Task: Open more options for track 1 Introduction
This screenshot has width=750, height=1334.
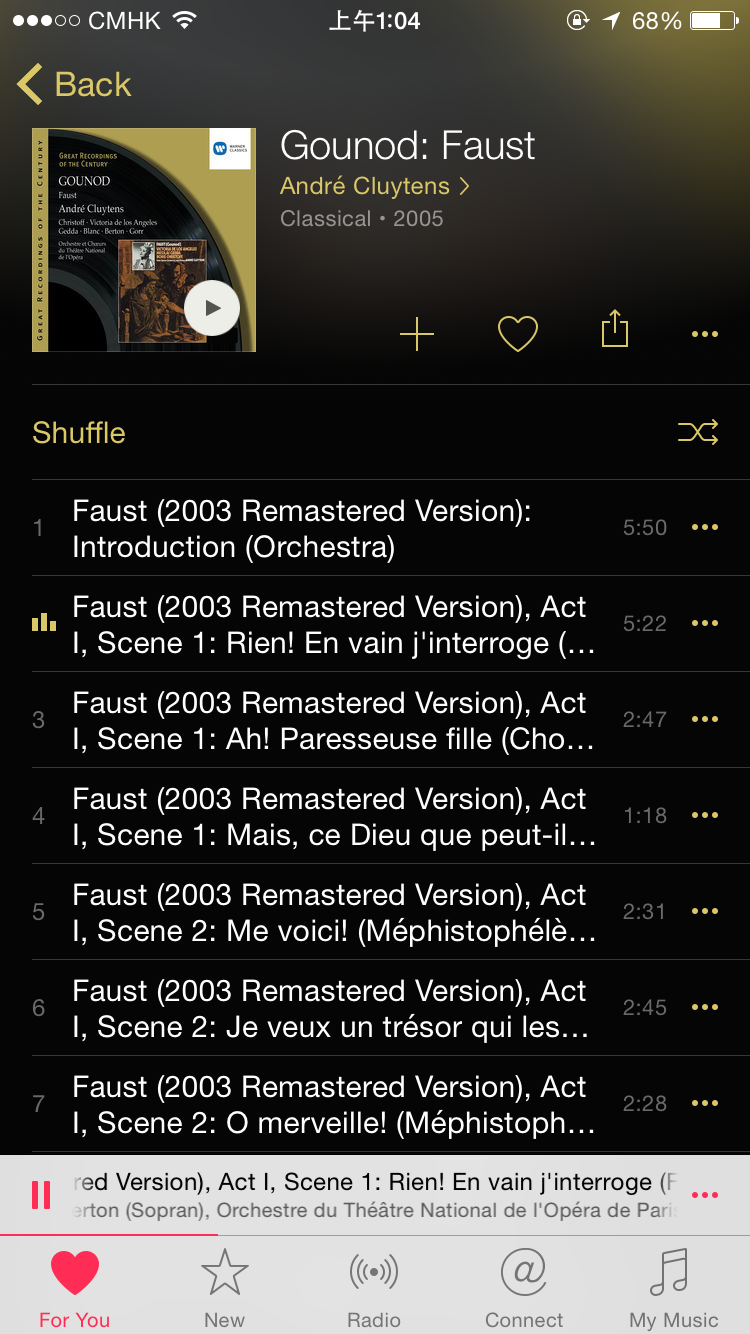Action: 705,528
